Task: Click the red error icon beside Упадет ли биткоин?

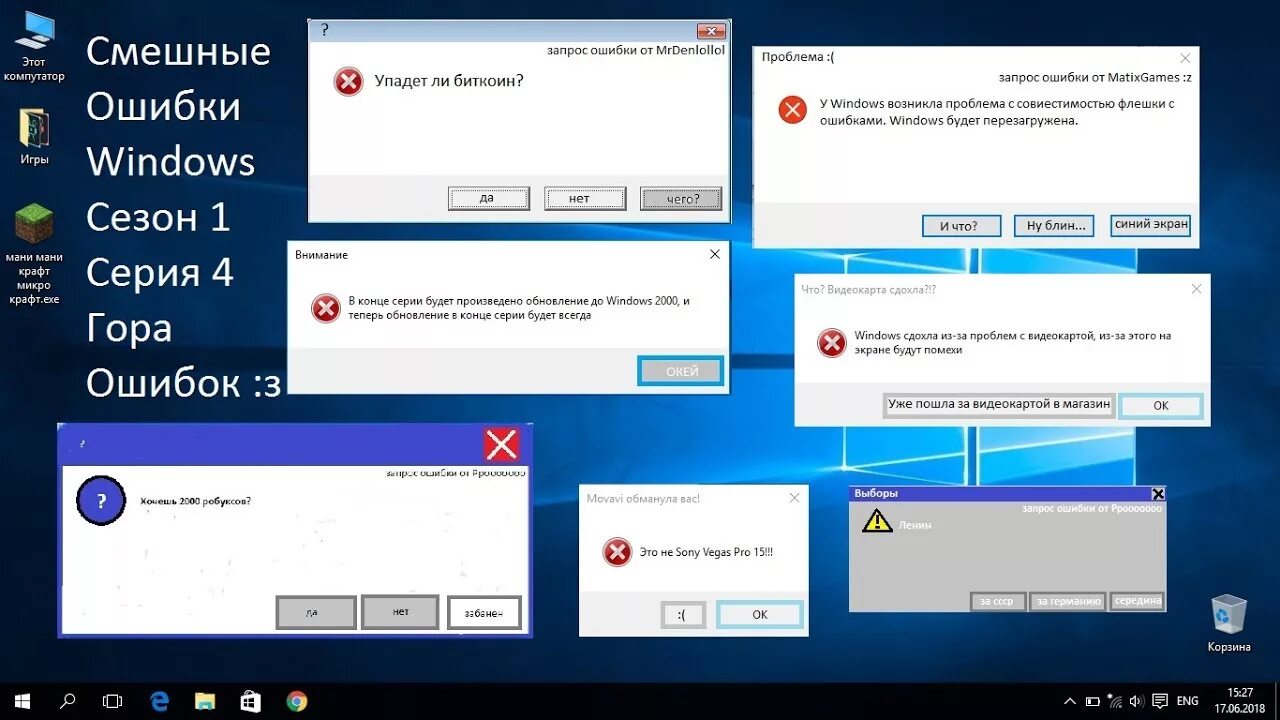Action: 348,81
